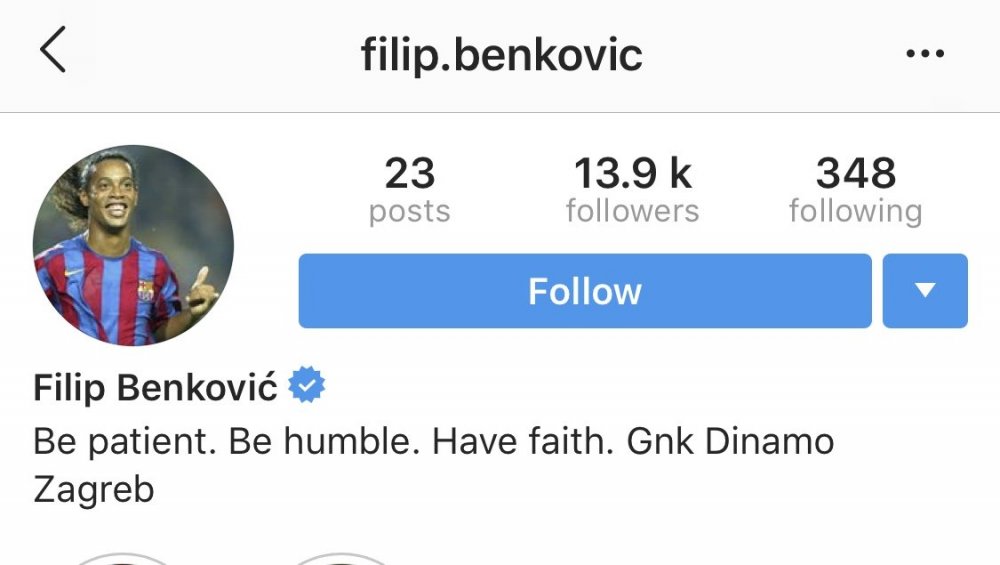This screenshot has width=1000, height=565.
Task: View the 23 posts count
Action: point(409,191)
